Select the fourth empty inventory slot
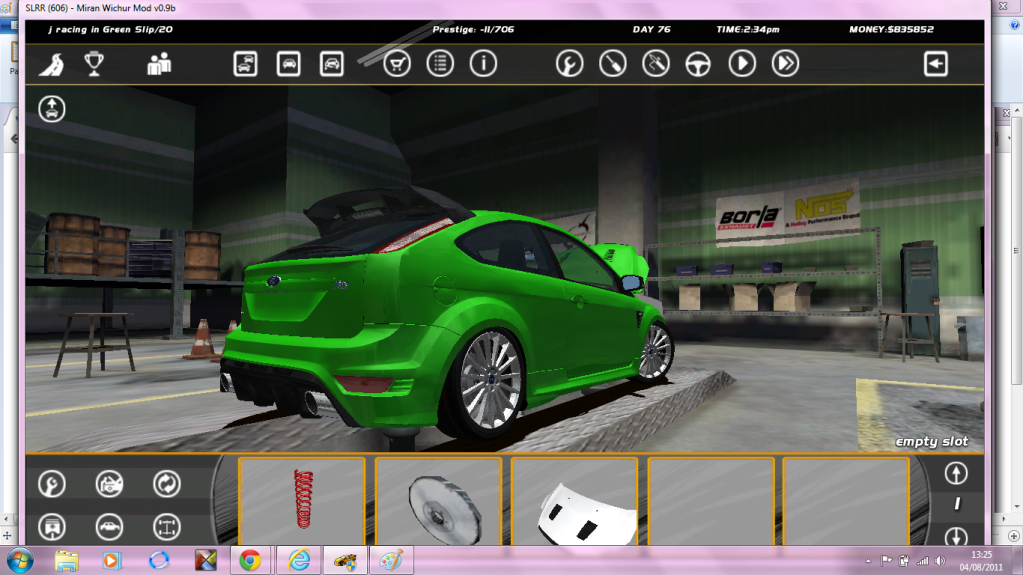 [x=711, y=501]
